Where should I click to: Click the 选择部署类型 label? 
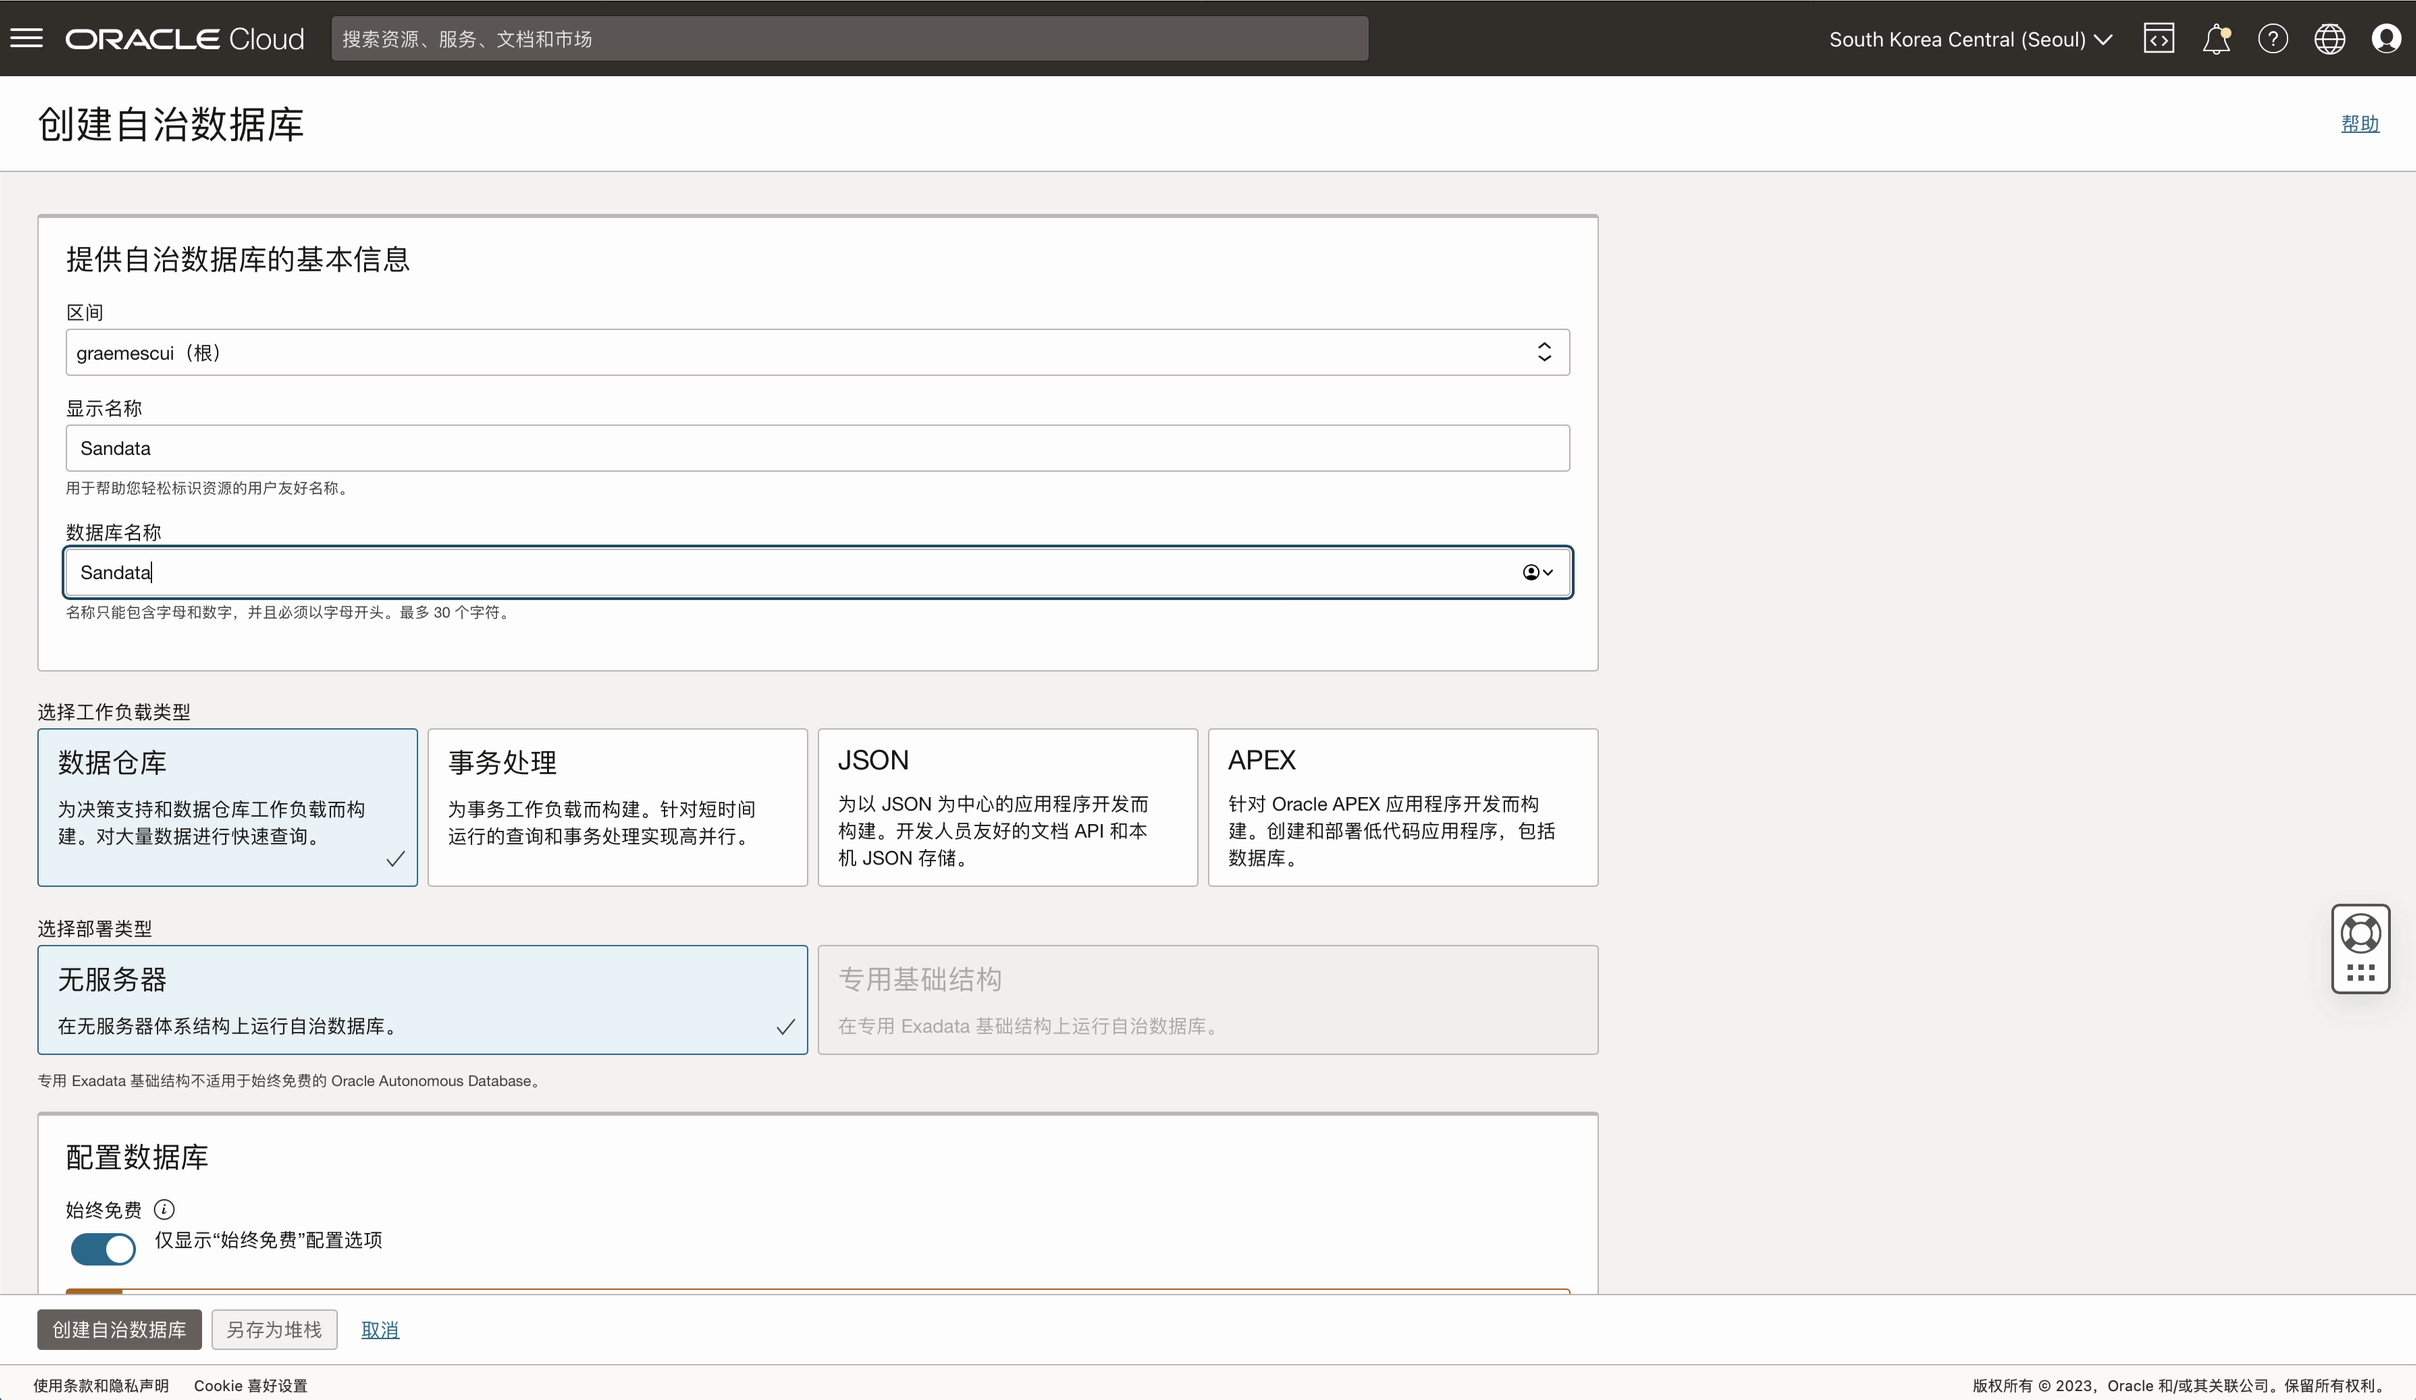pos(95,929)
